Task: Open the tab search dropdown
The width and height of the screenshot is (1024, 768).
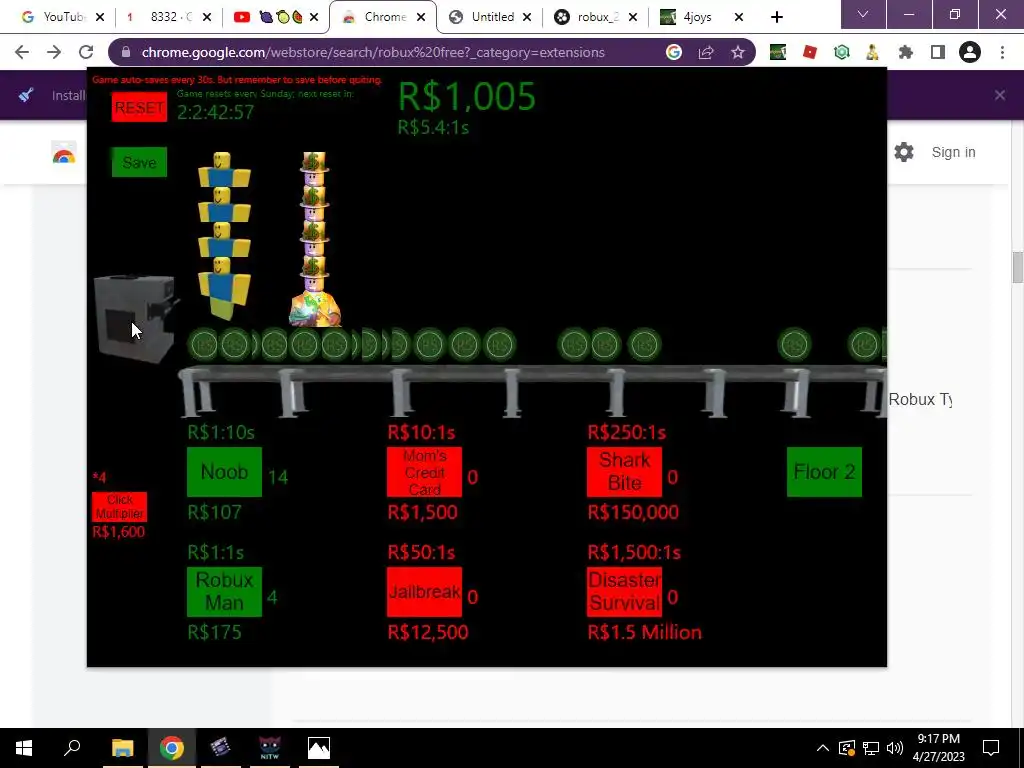Action: click(x=863, y=14)
